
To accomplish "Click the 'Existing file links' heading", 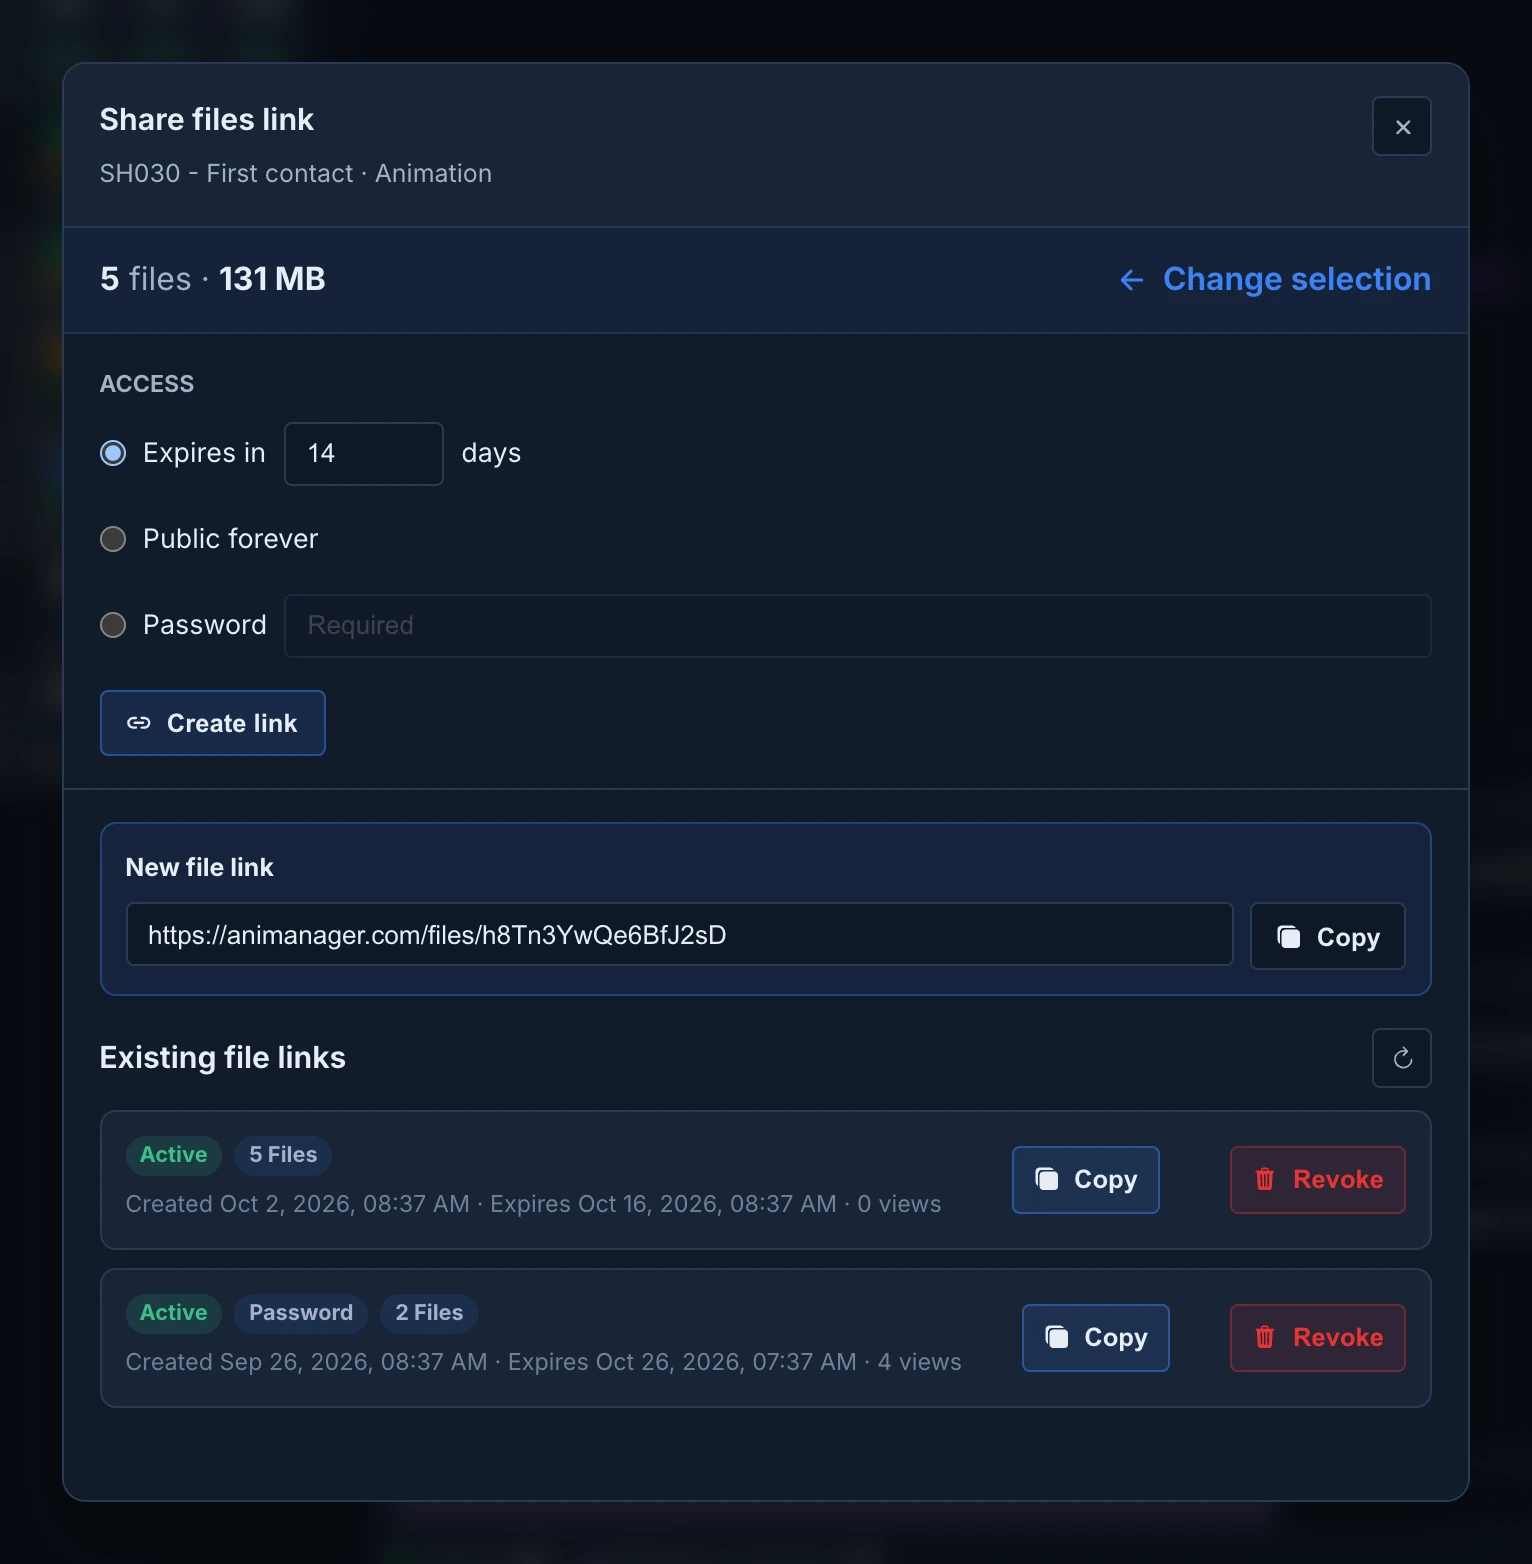I will (x=223, y=1058).
